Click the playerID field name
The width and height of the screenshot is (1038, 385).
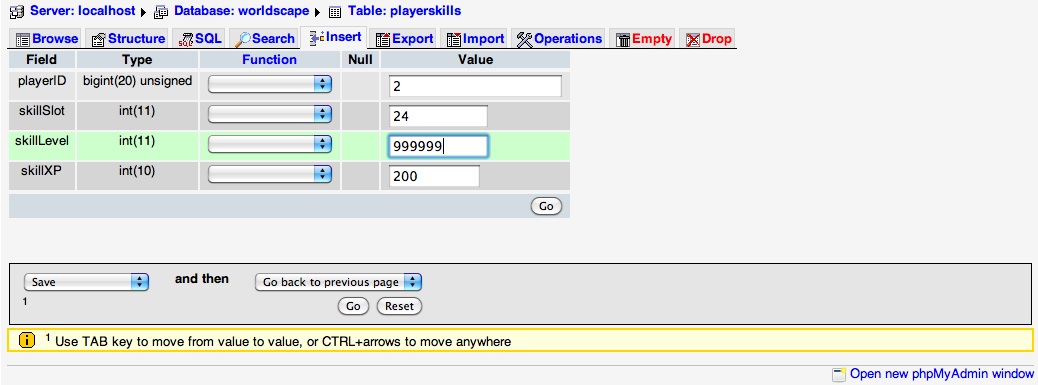[x=42, y=81]
